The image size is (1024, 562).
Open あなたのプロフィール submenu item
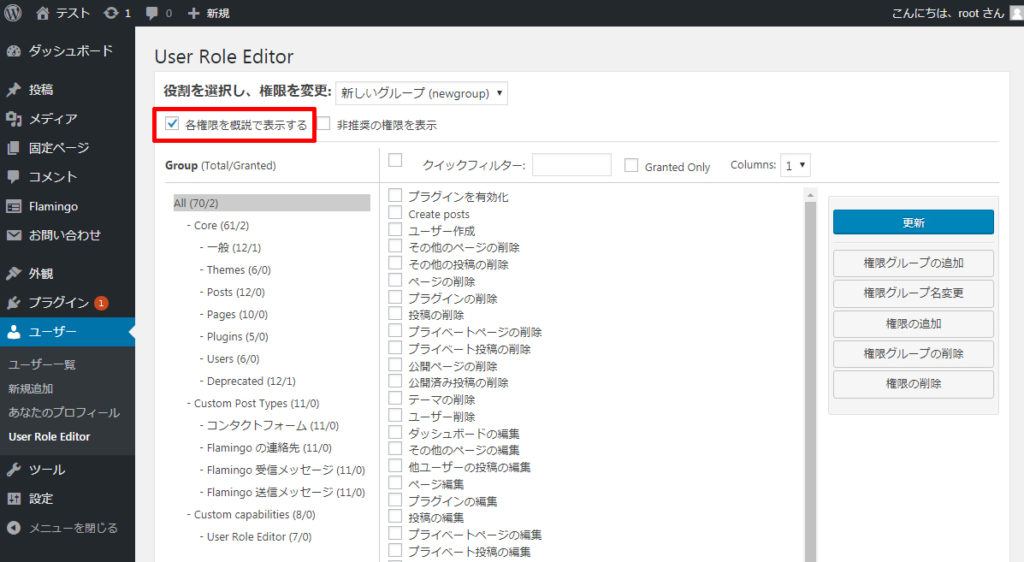[x=64, y=412]
